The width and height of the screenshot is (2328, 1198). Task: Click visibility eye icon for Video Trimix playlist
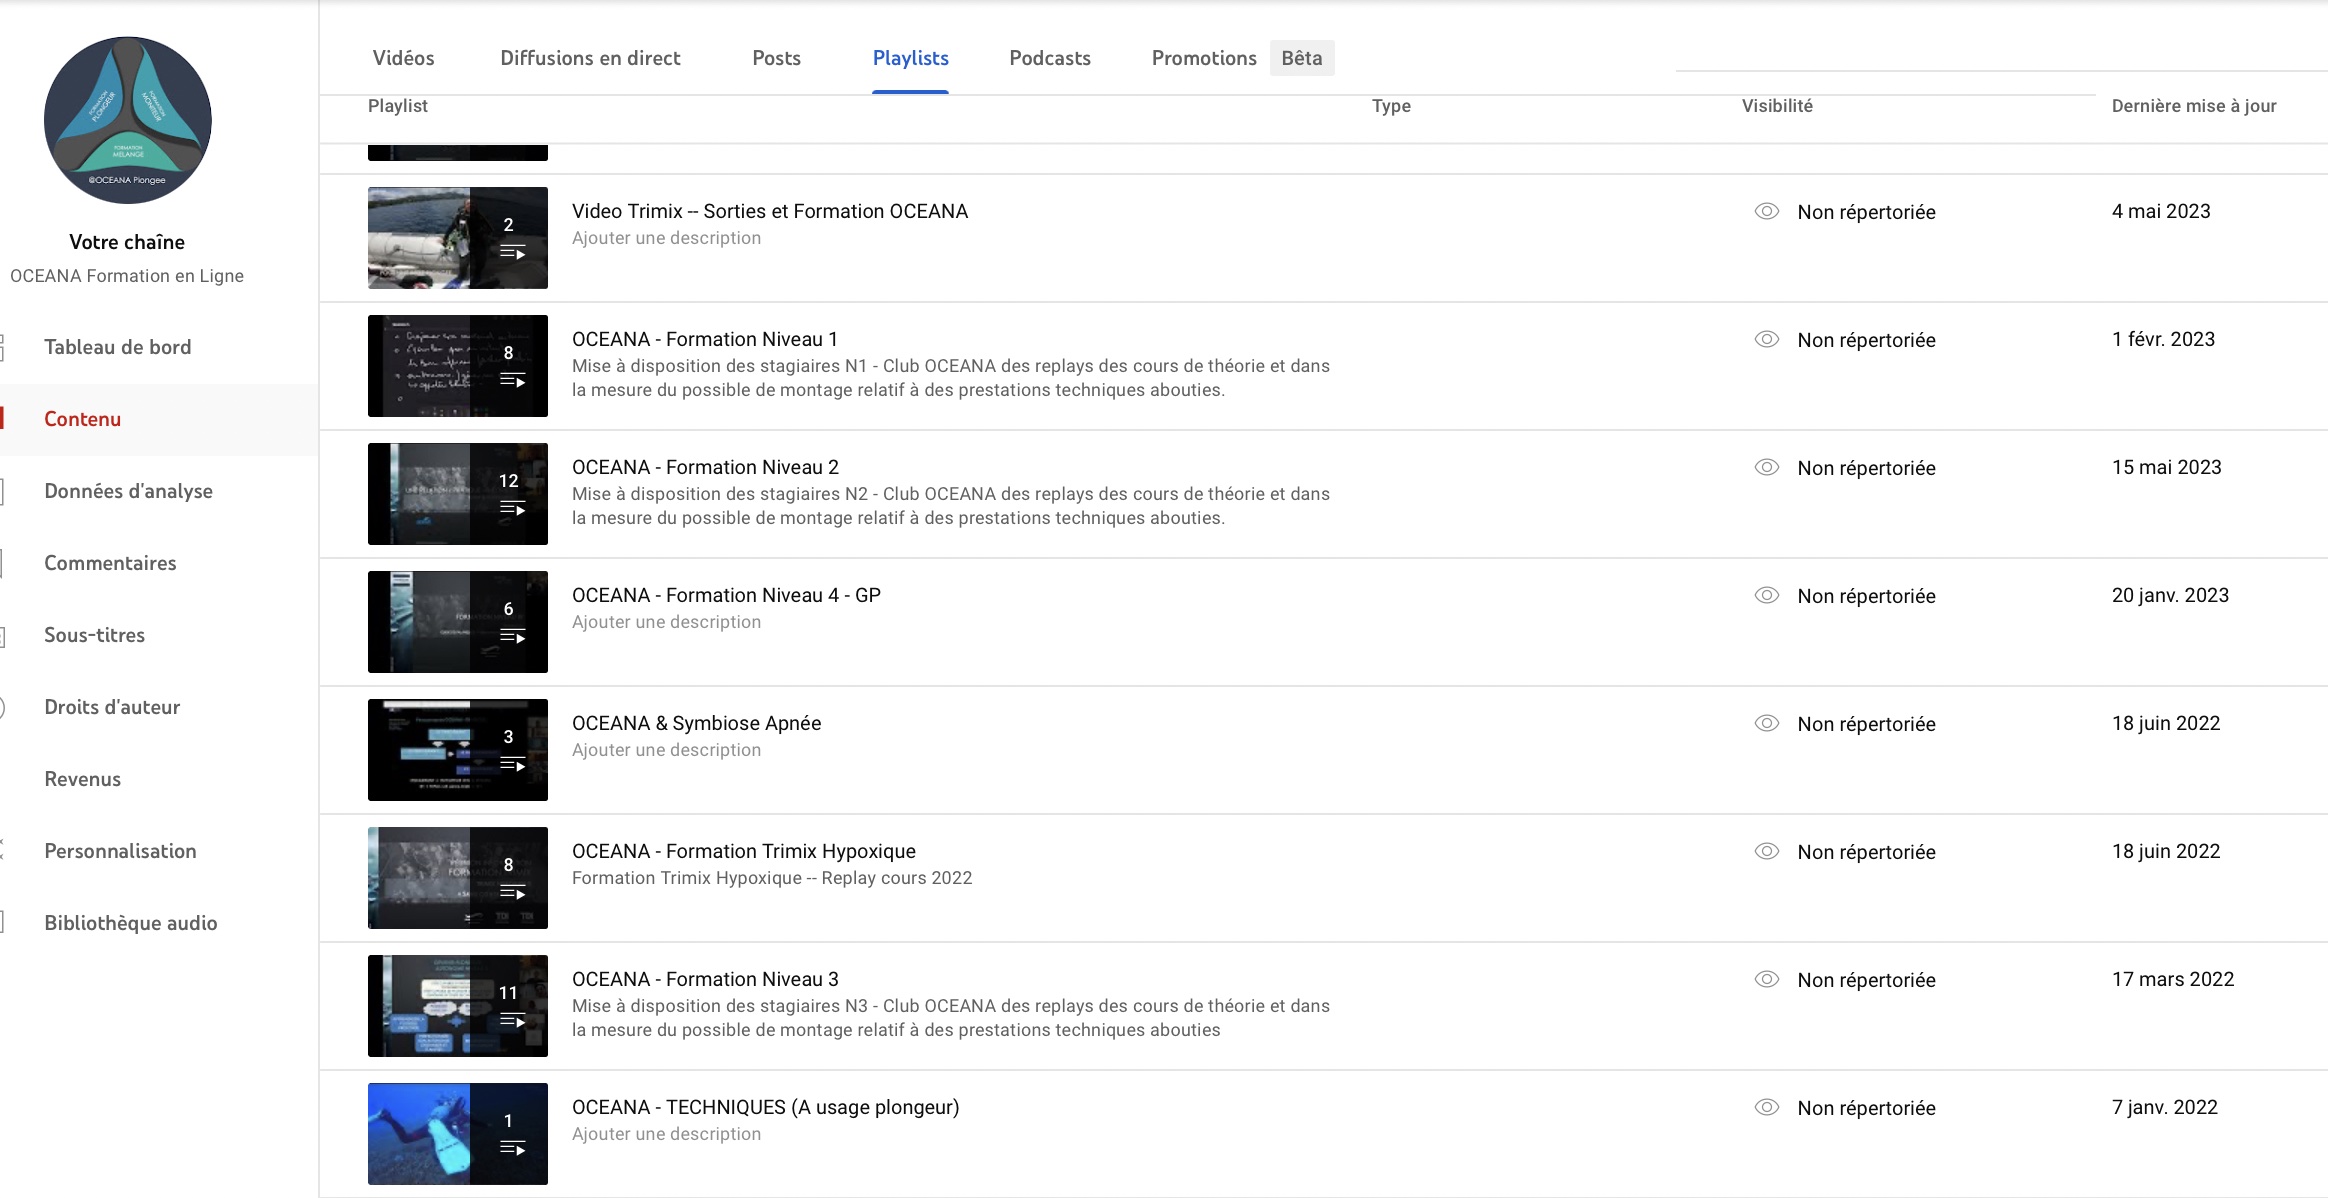point(1767,211)
